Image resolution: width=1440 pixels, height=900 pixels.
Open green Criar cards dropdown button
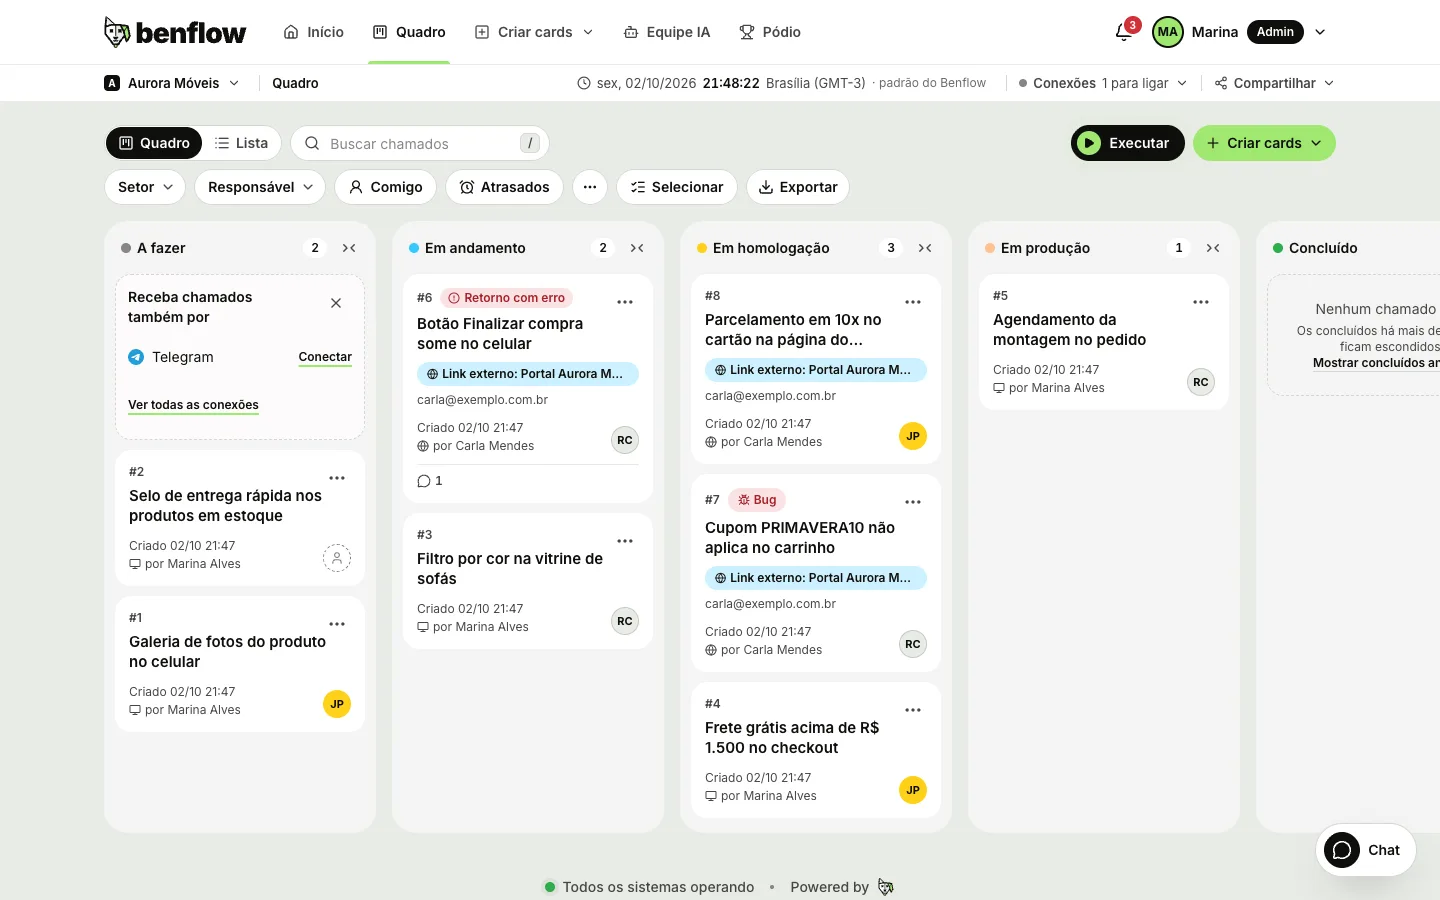1264,143
